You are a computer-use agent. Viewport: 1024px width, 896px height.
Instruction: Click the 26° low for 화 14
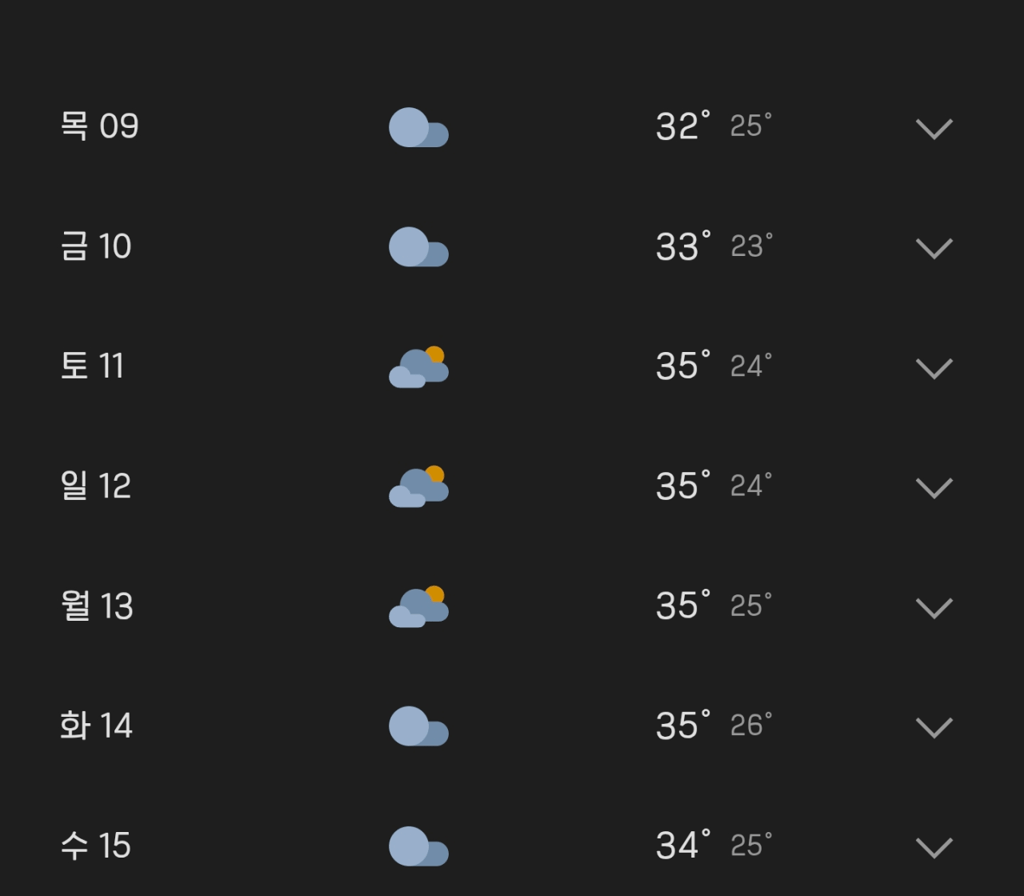(751, 726)
